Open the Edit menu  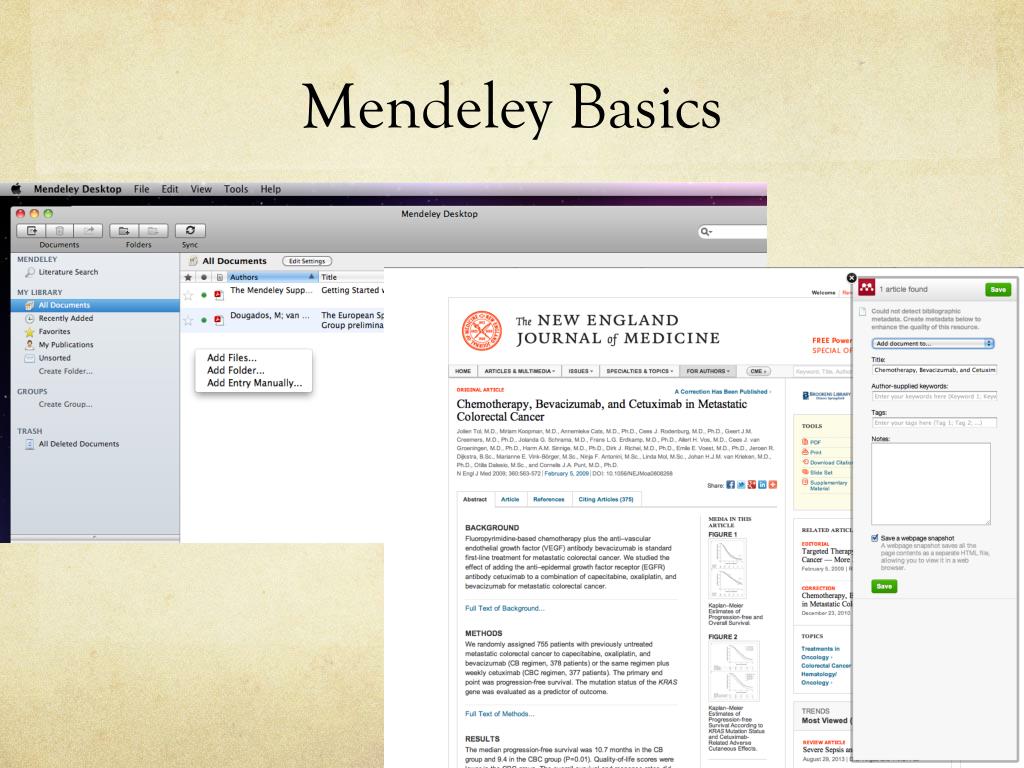click(170, 189)
